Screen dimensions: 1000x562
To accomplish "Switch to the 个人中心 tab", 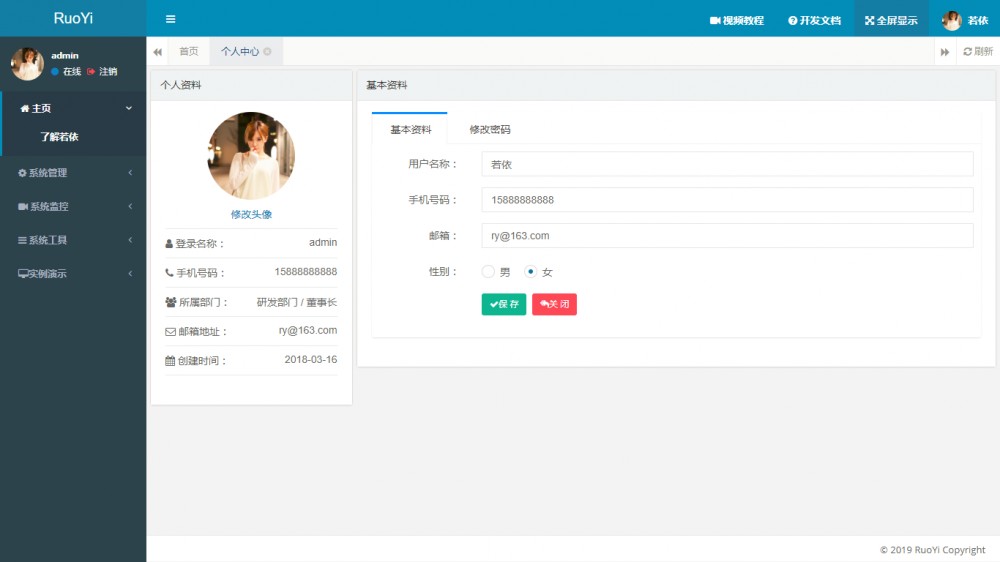I will 240,51.
